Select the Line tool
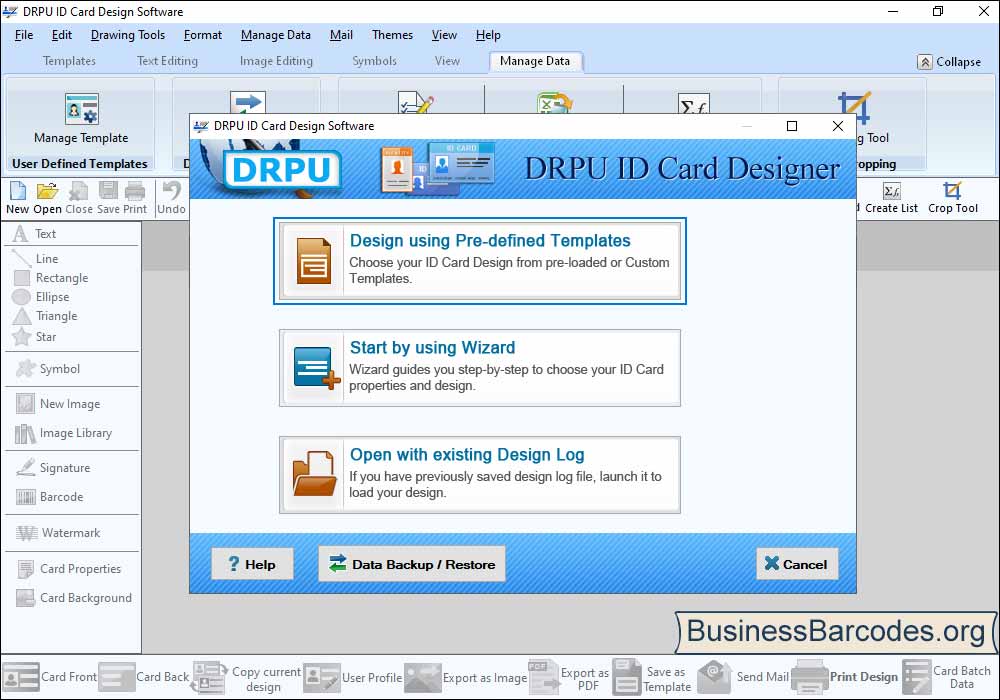Viewport: 1000px width, 700px height. (x=36, y=259)
